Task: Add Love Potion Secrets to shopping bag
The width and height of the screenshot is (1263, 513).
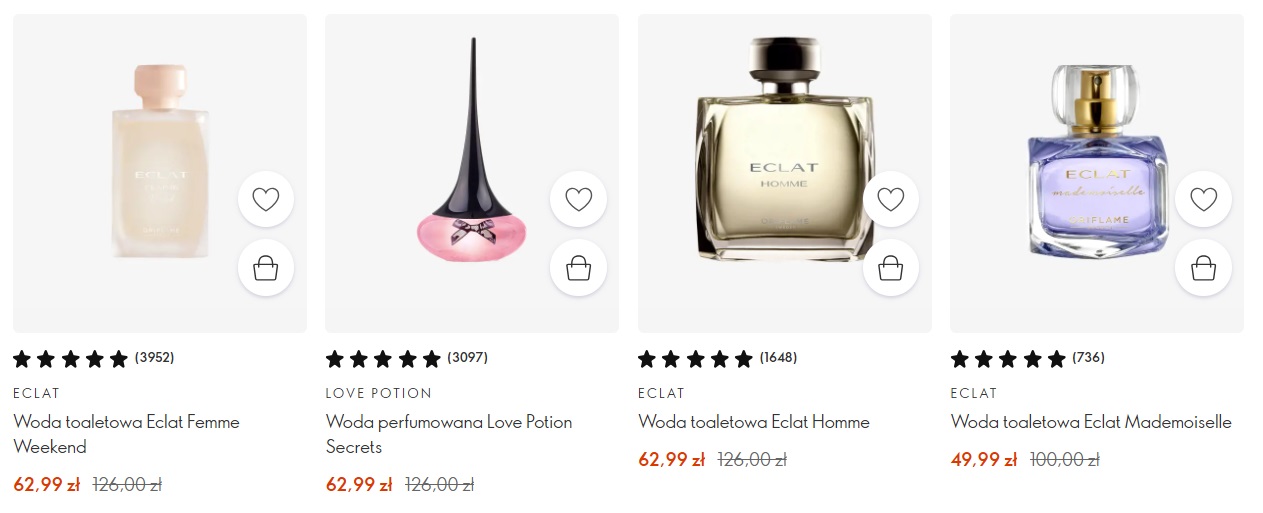Action: (578, 267)
